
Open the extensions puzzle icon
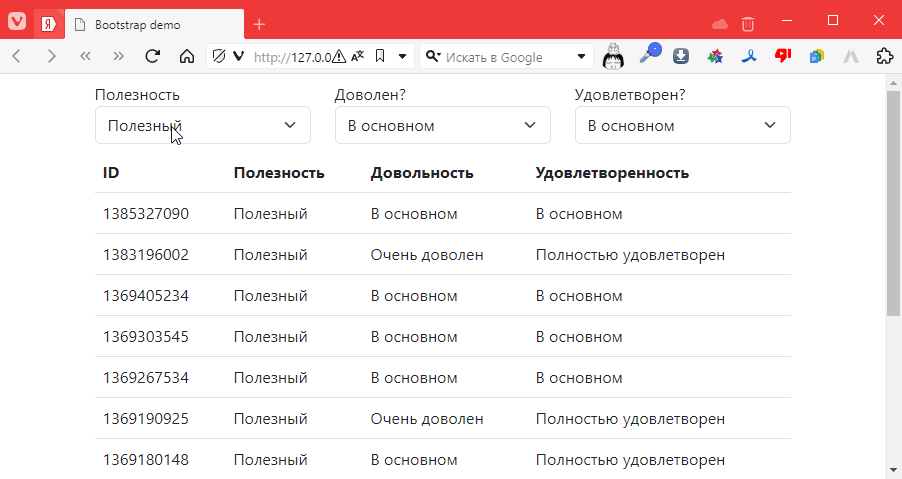click(884, 57)
